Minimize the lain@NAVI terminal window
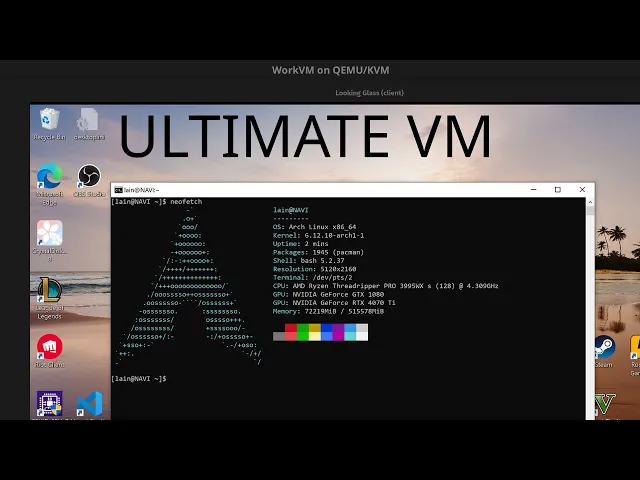This screenshot has height=480, width=640. pyautogui.click(x=533, y=189)
